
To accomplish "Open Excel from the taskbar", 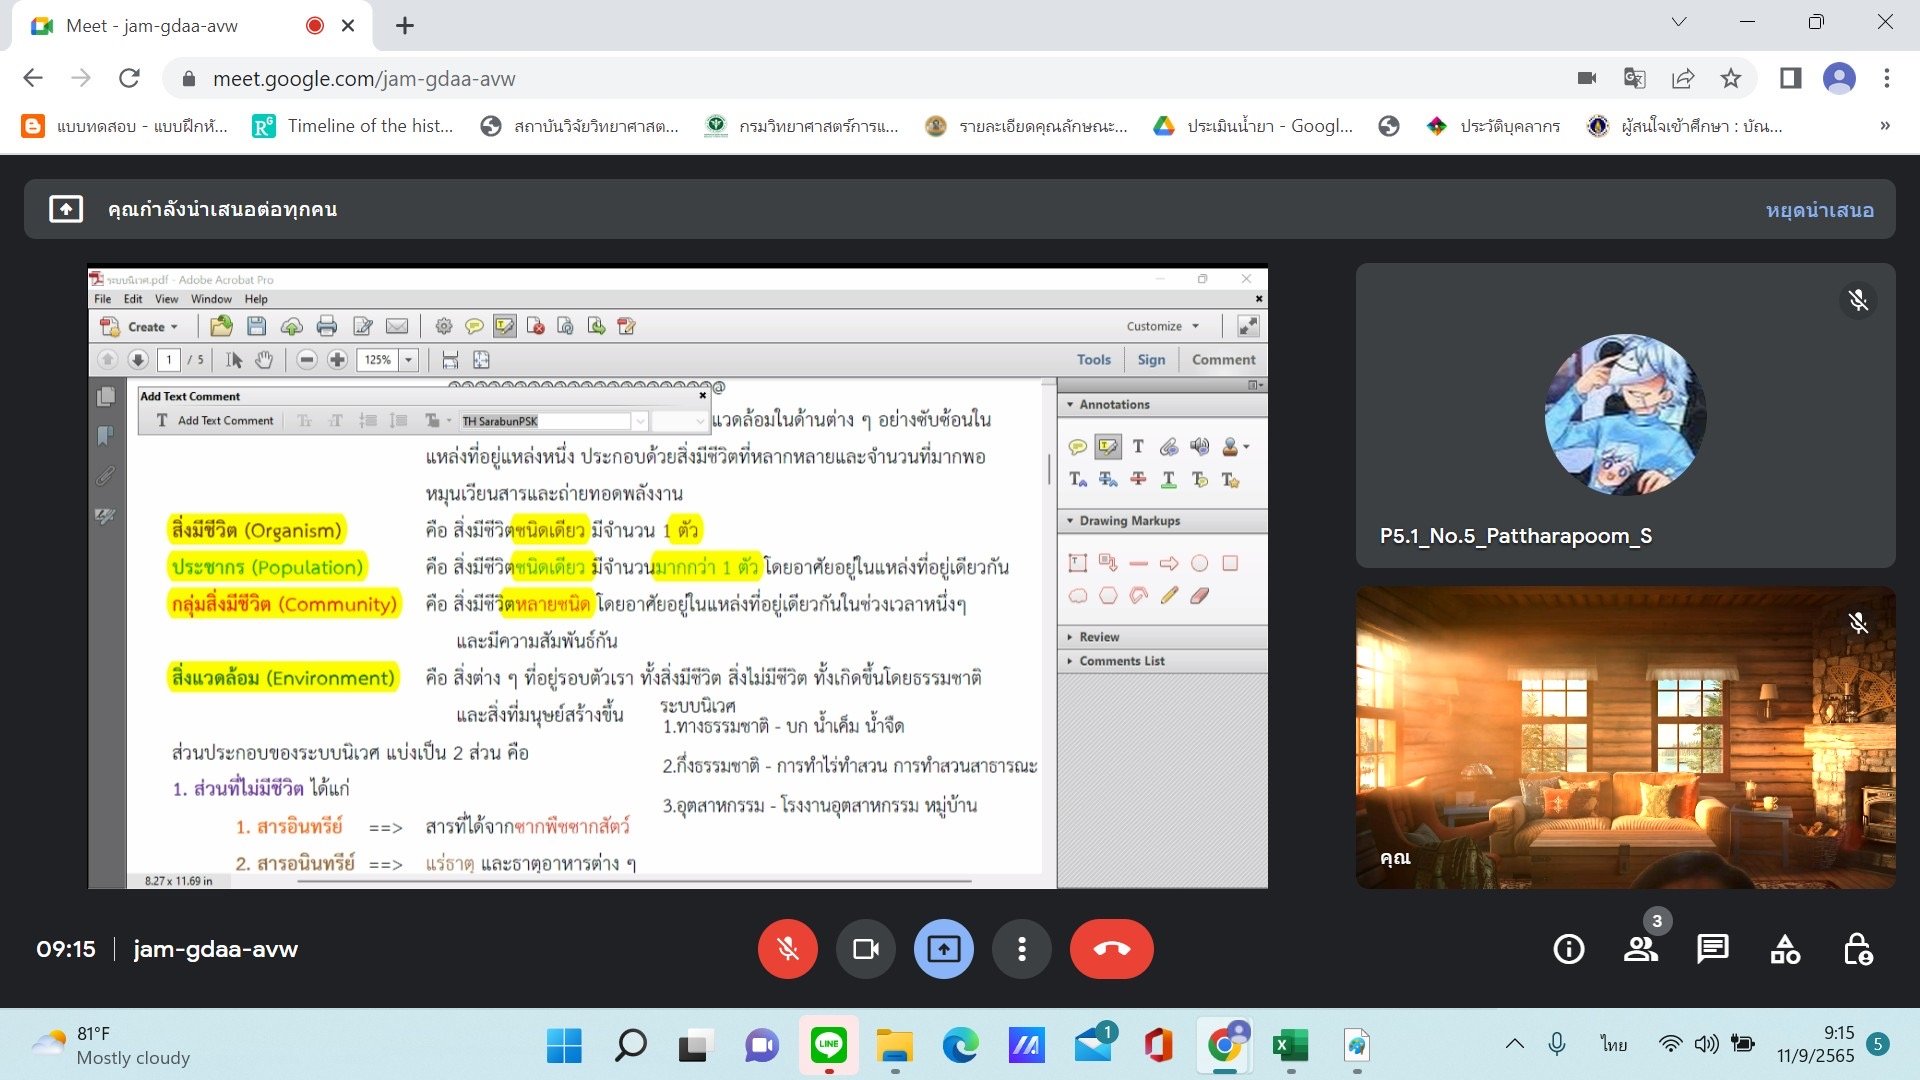I will 1291,1046.
